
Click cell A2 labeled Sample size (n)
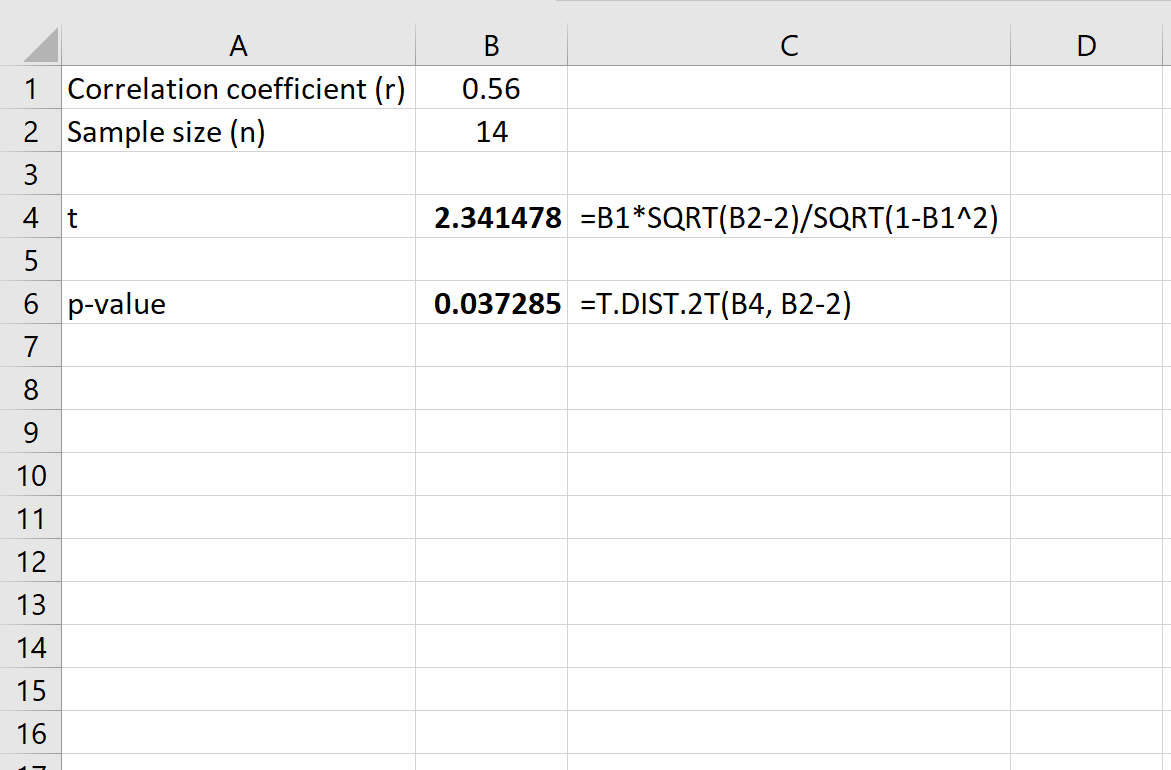[x=237, y=131]
